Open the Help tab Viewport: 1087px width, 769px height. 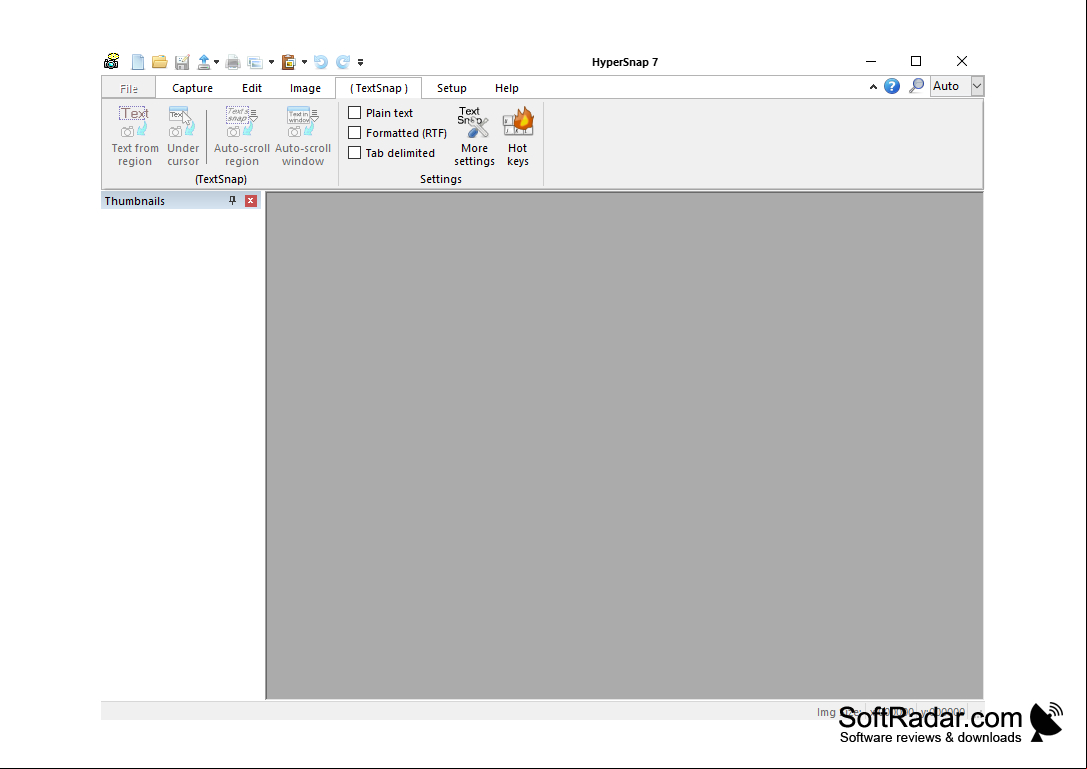click(x=507, y=88)
